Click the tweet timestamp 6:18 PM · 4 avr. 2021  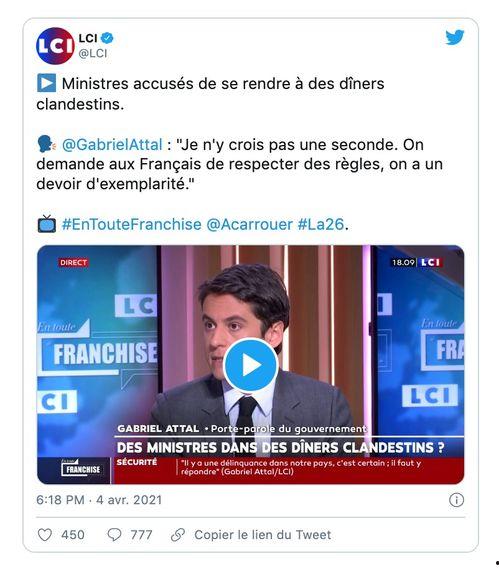99,500
